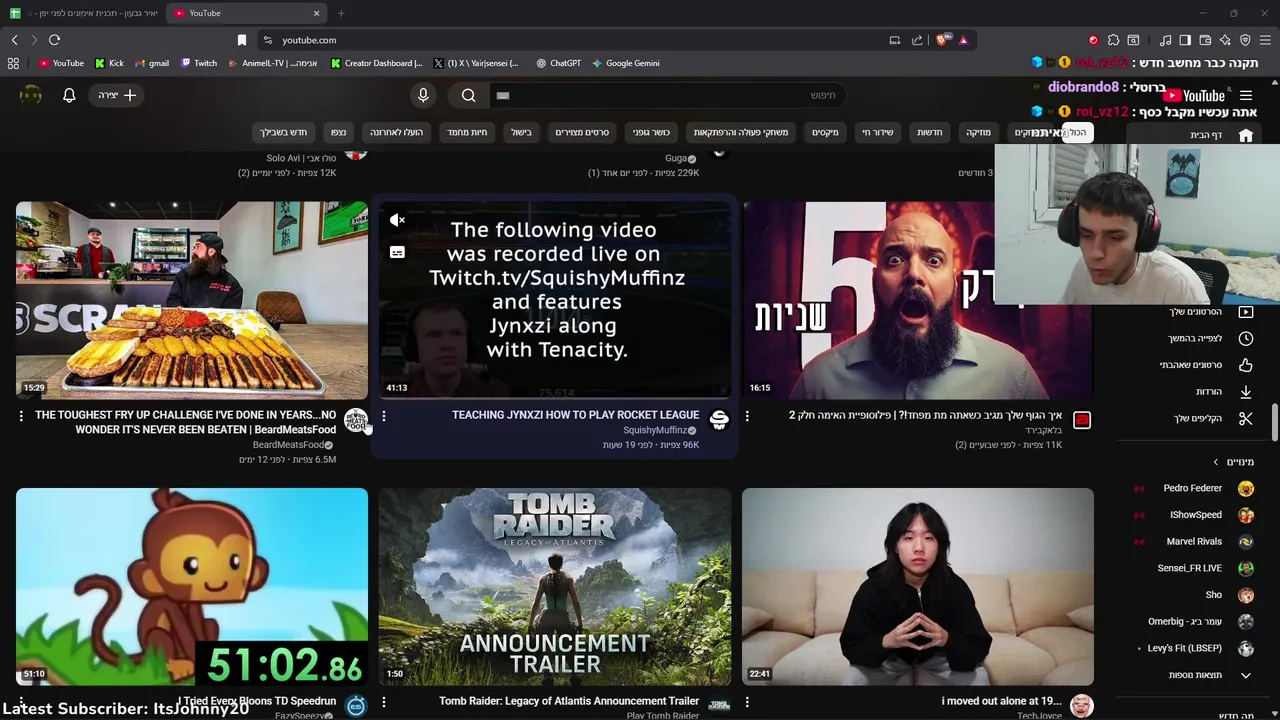
Task: Open the Brave Shields lion icon
Action: (x=942, y=40)
